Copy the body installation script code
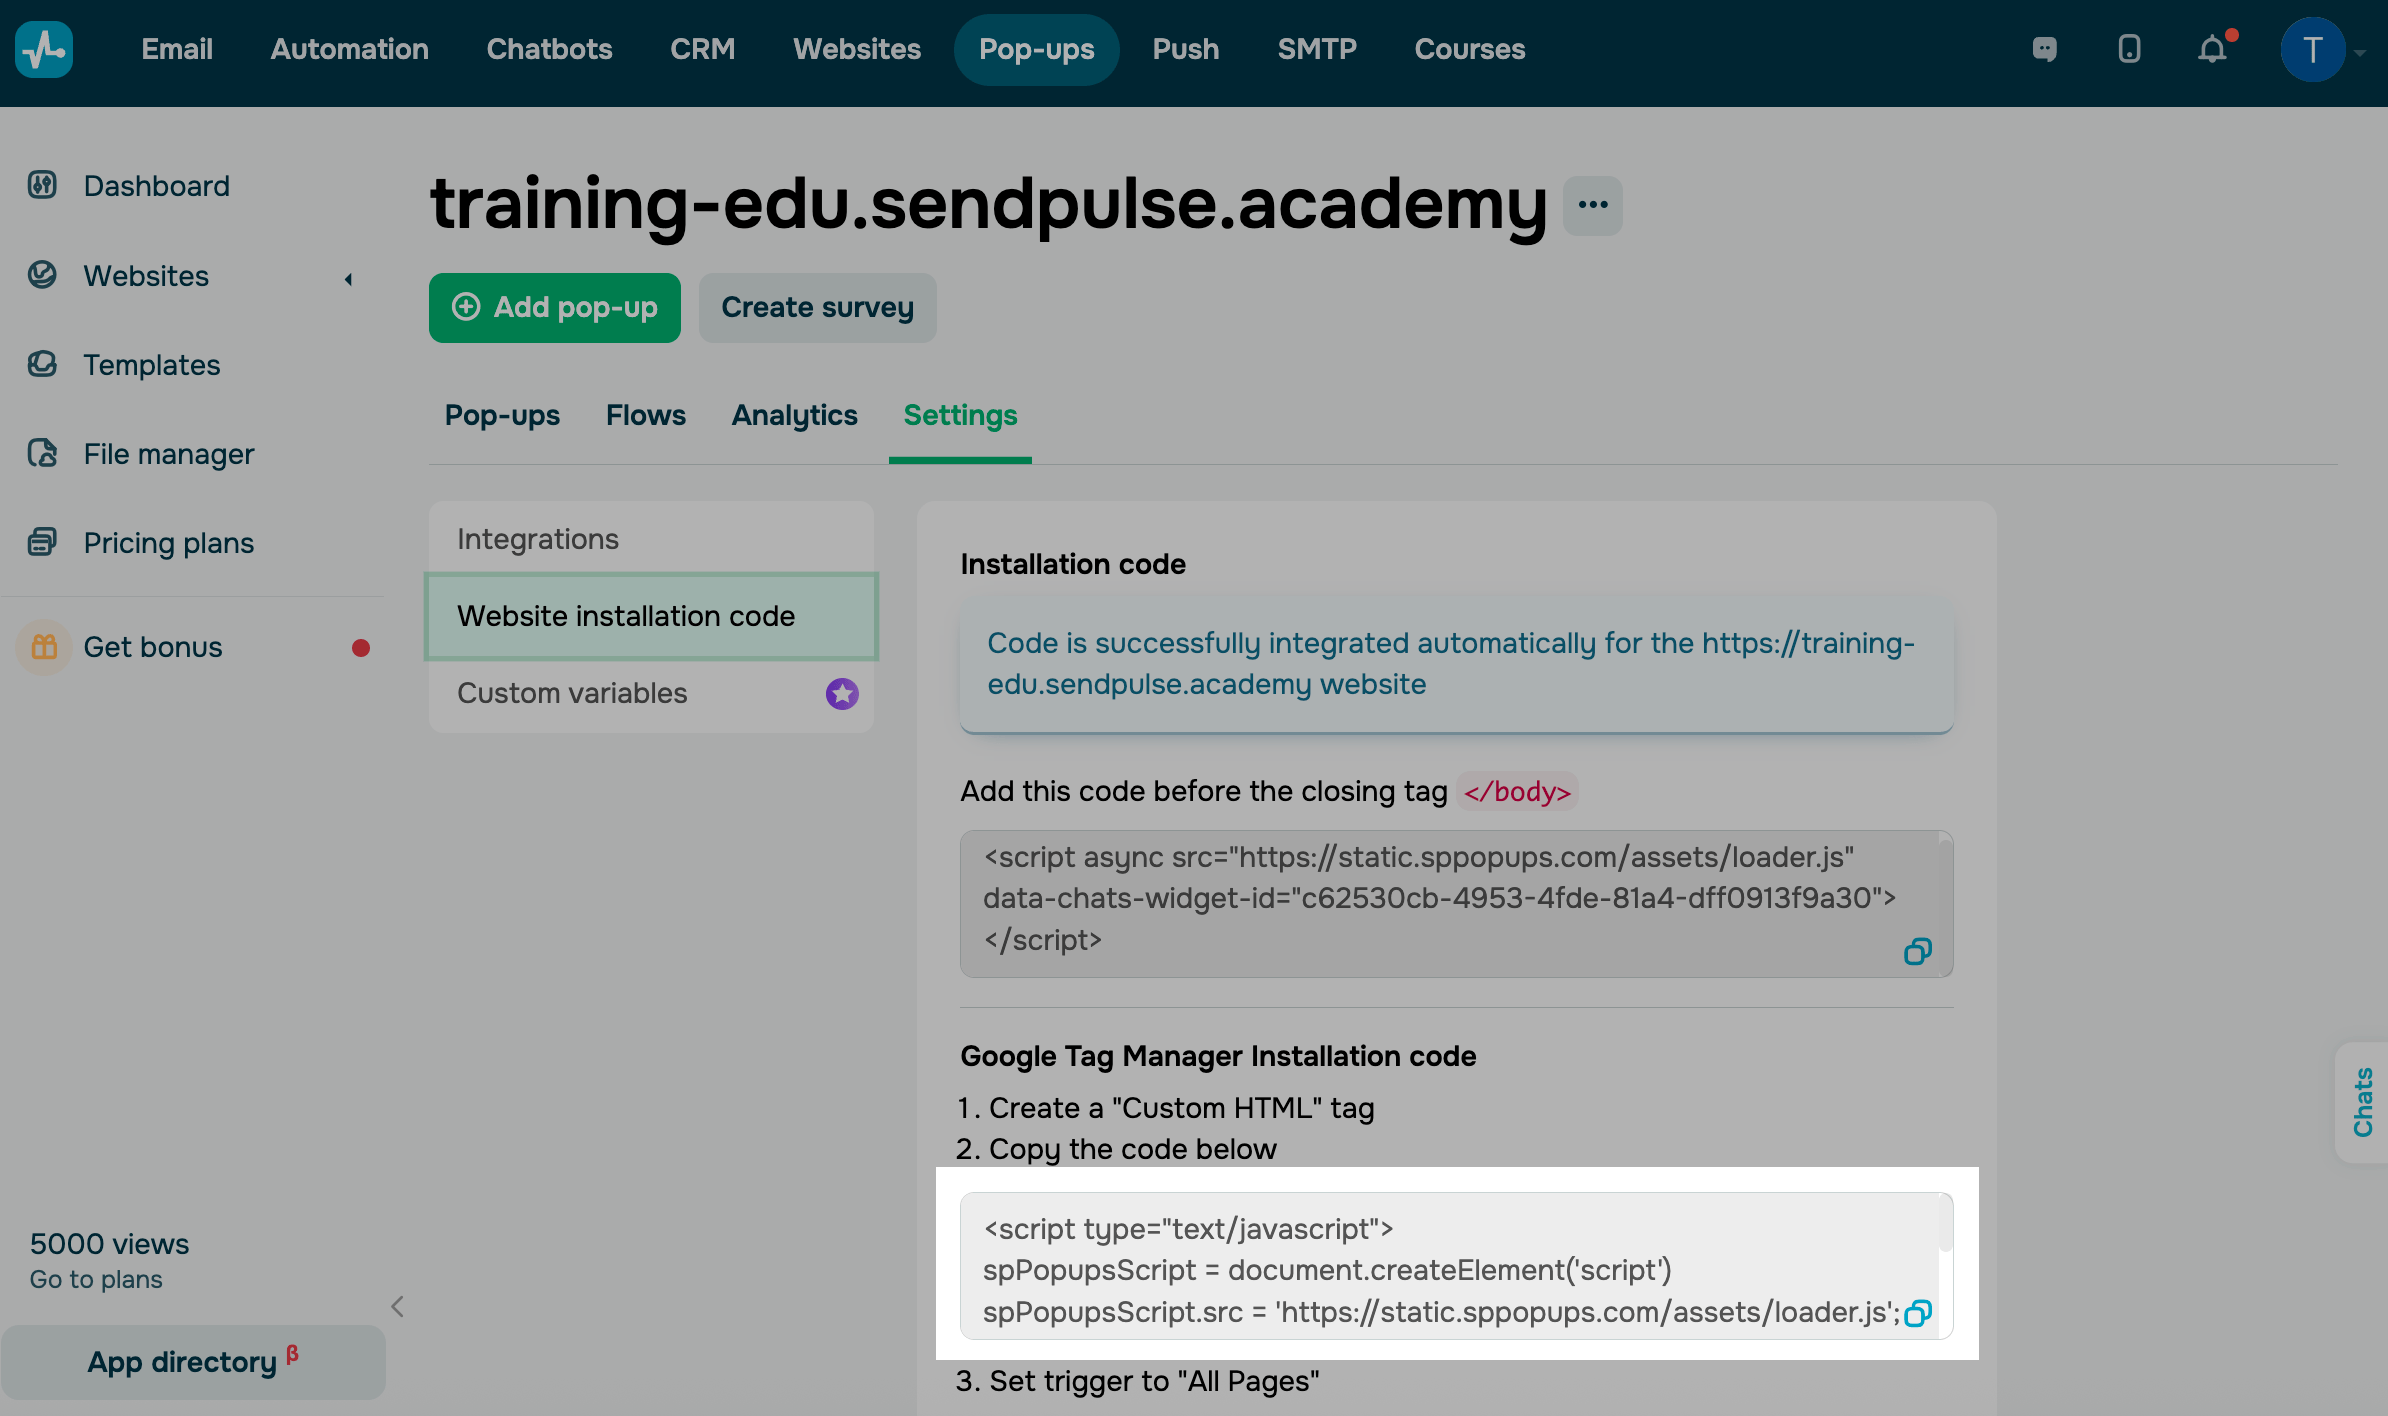This screenshot has width=2388, height=1416. coord(1917,951)
